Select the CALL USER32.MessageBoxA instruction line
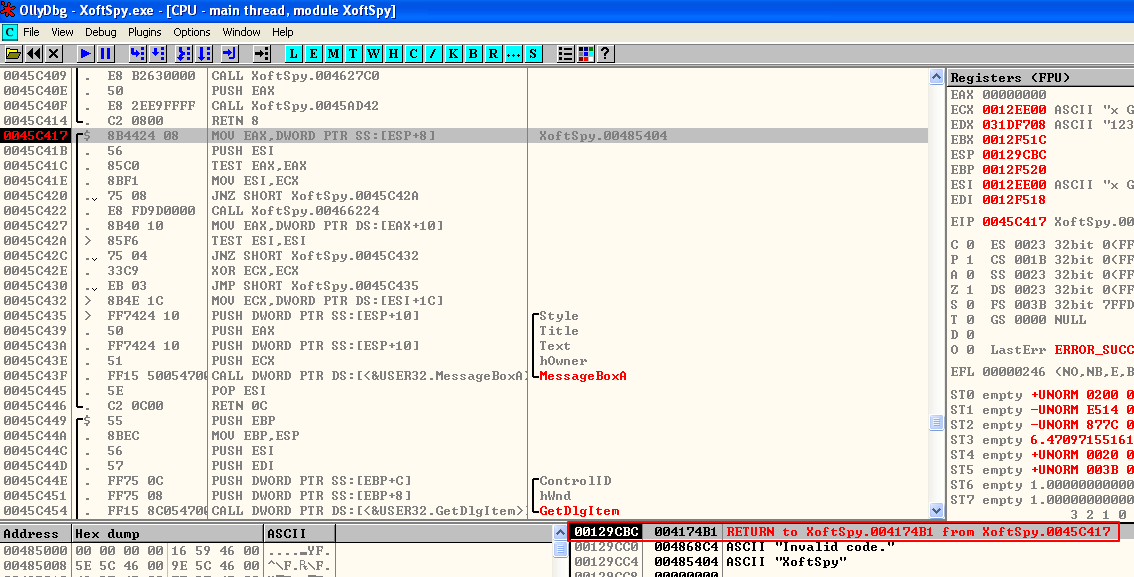The width and height of the screenshot is (1134, 577). click(x=464, y=375)
